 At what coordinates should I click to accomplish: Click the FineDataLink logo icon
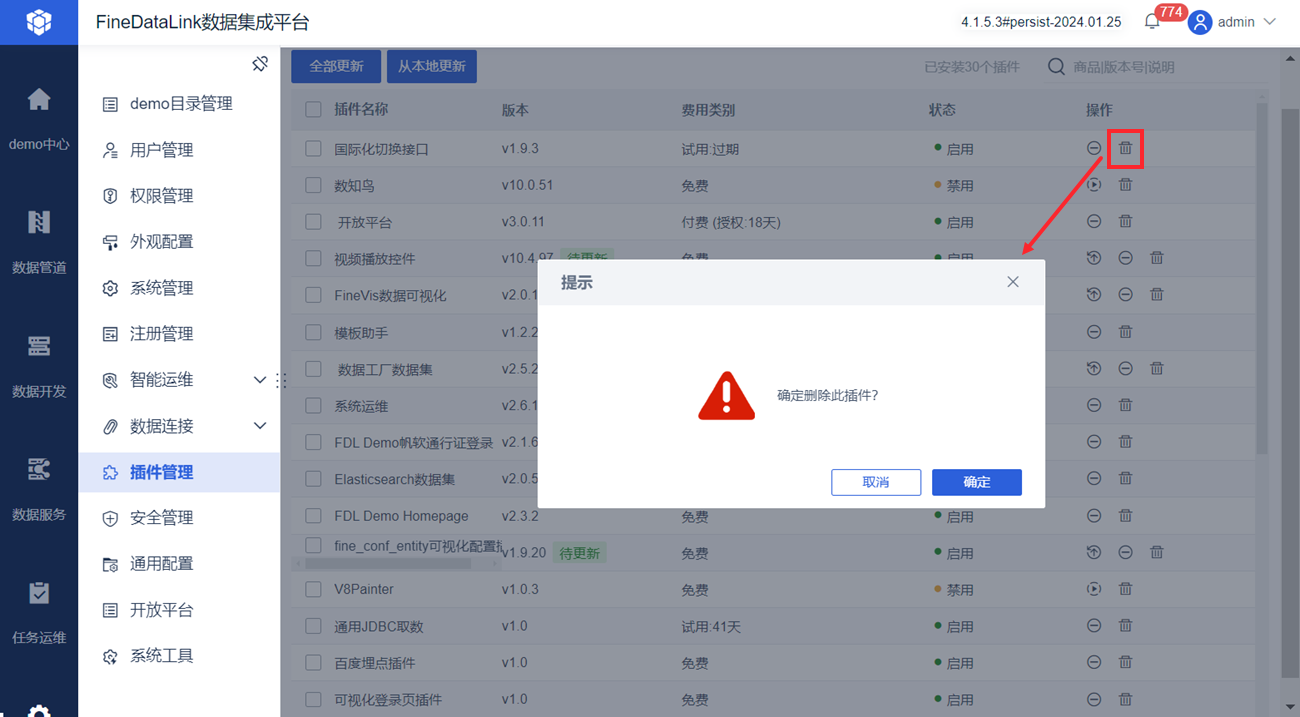tap(39, 22)
